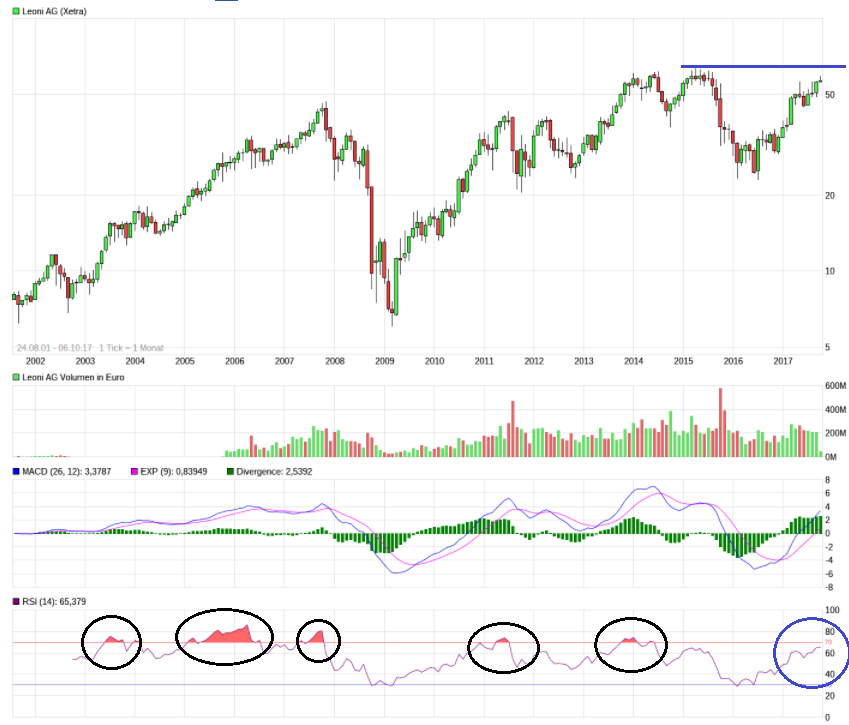Click the magenta EXP legend swatch

tap(134, 472)
